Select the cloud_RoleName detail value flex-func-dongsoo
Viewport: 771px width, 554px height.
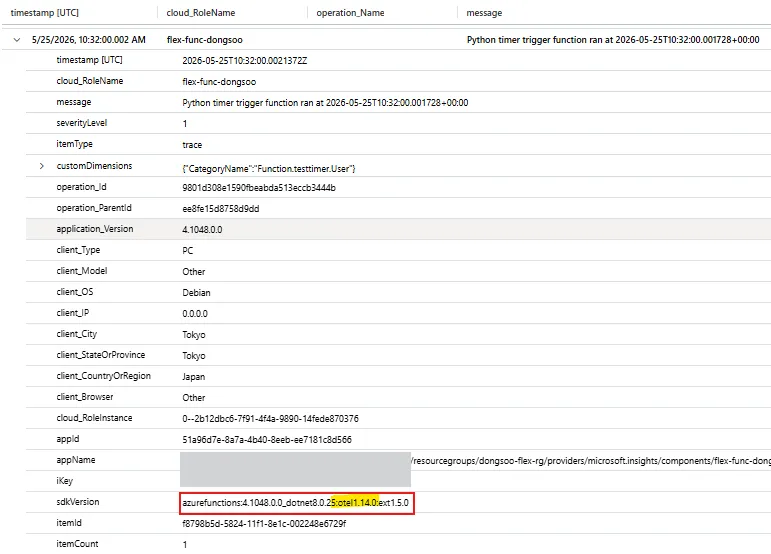coord(219,82)
